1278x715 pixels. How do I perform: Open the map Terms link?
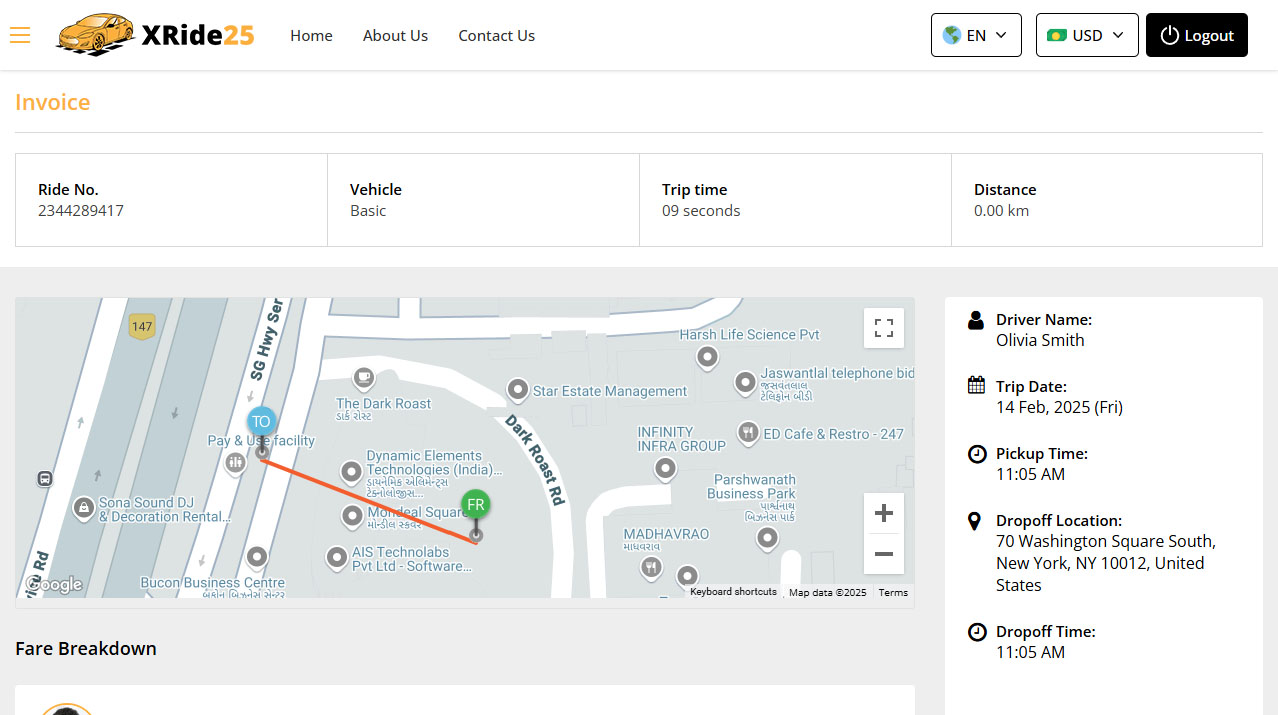coord(893,592)
